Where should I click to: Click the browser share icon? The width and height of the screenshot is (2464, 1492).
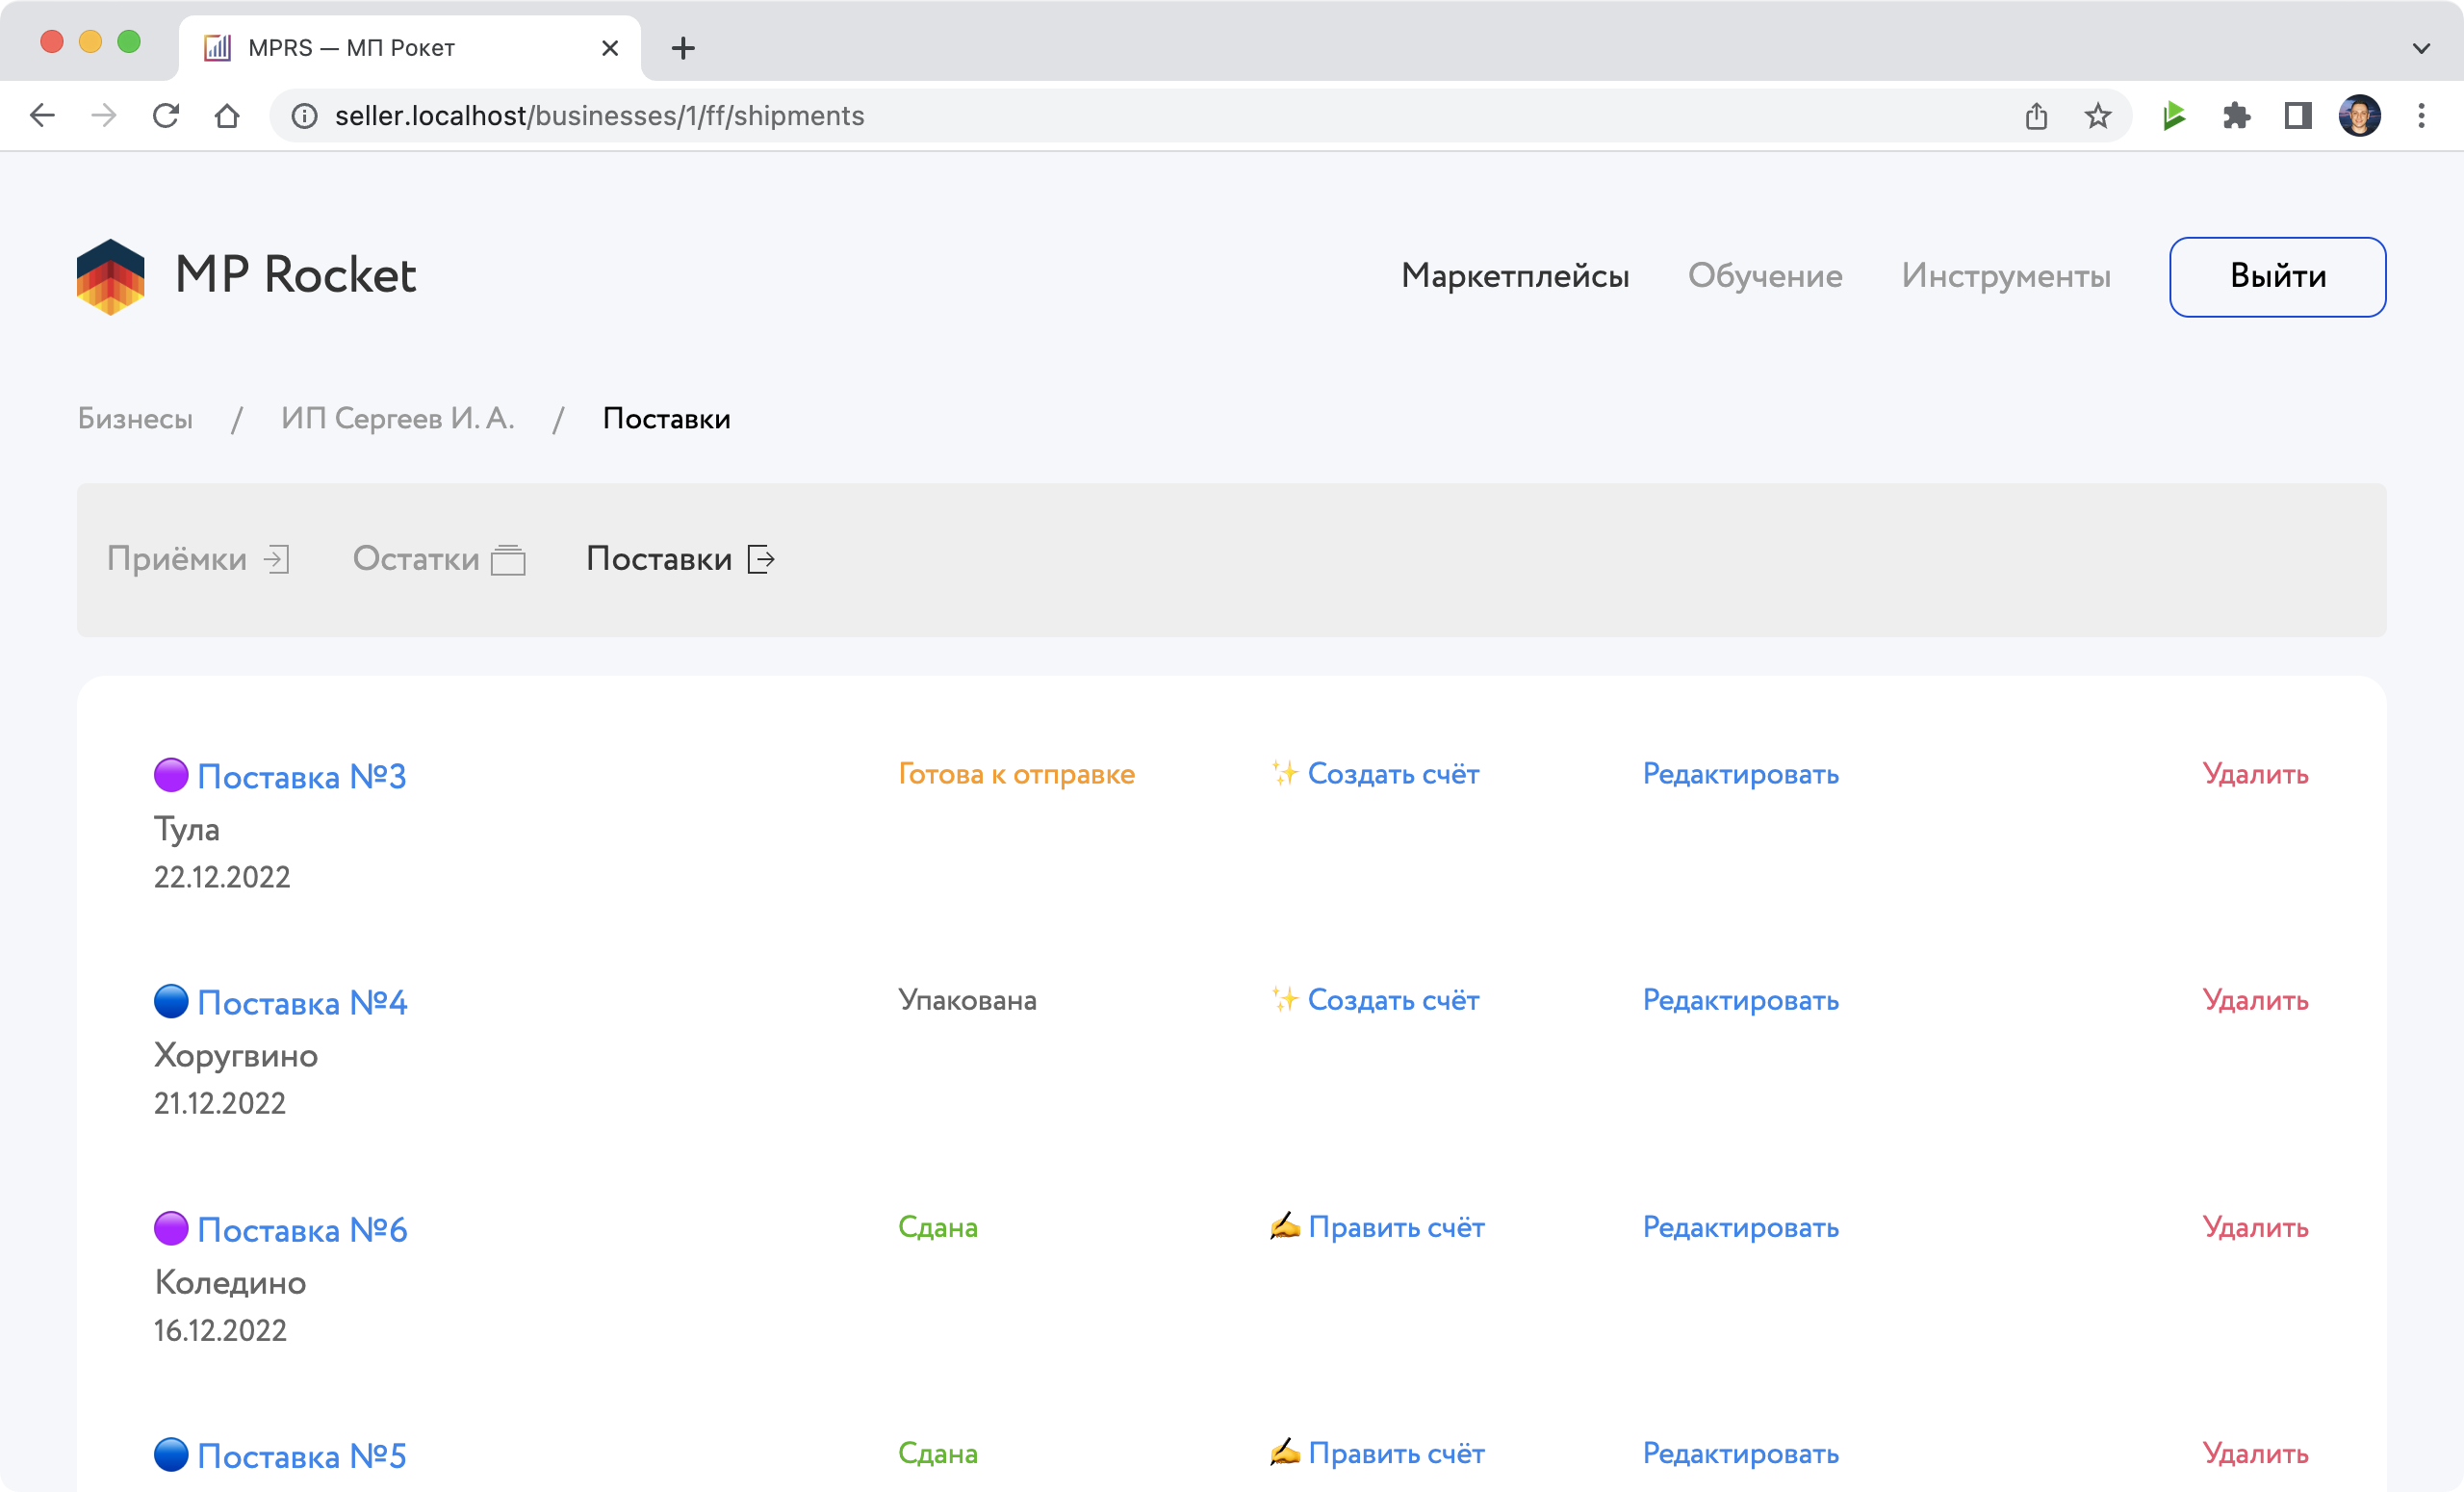click(x=2036, y=116)
